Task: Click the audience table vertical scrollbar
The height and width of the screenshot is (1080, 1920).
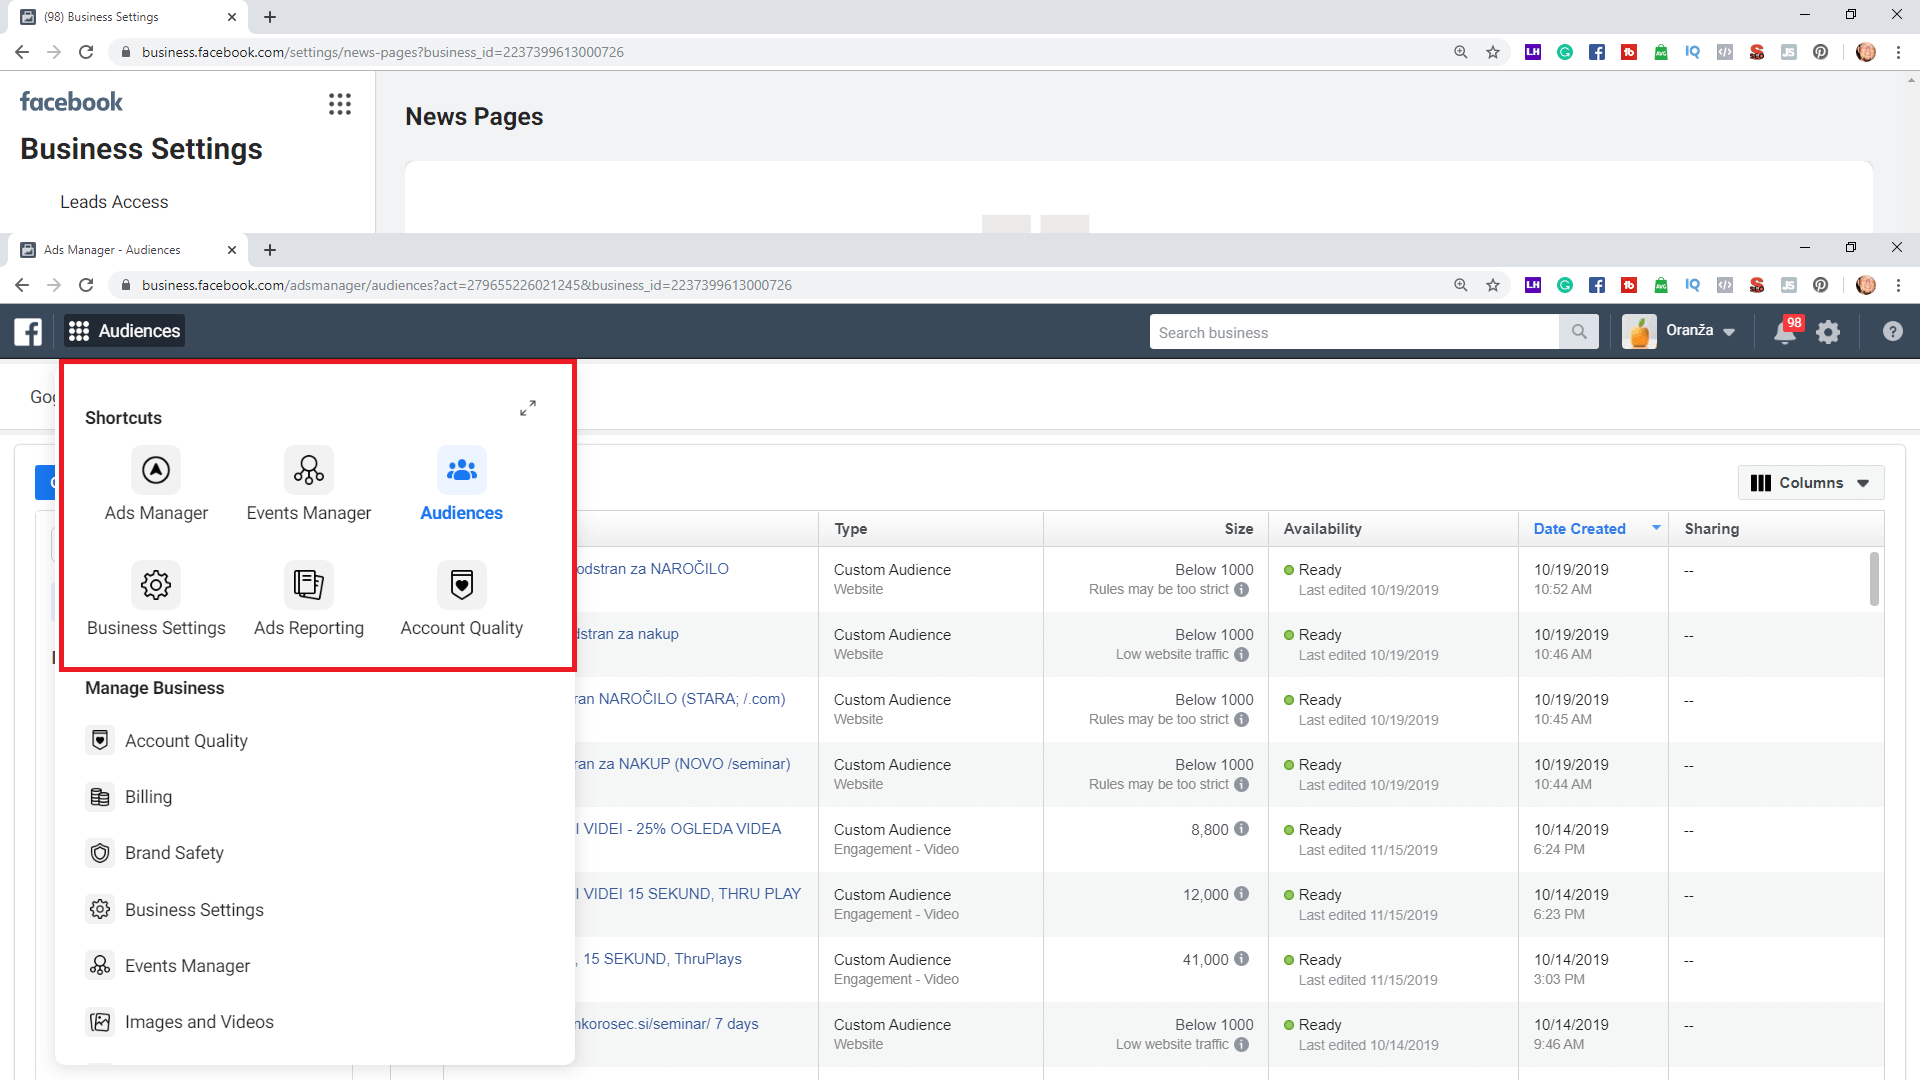Action: pos(1874,580)
